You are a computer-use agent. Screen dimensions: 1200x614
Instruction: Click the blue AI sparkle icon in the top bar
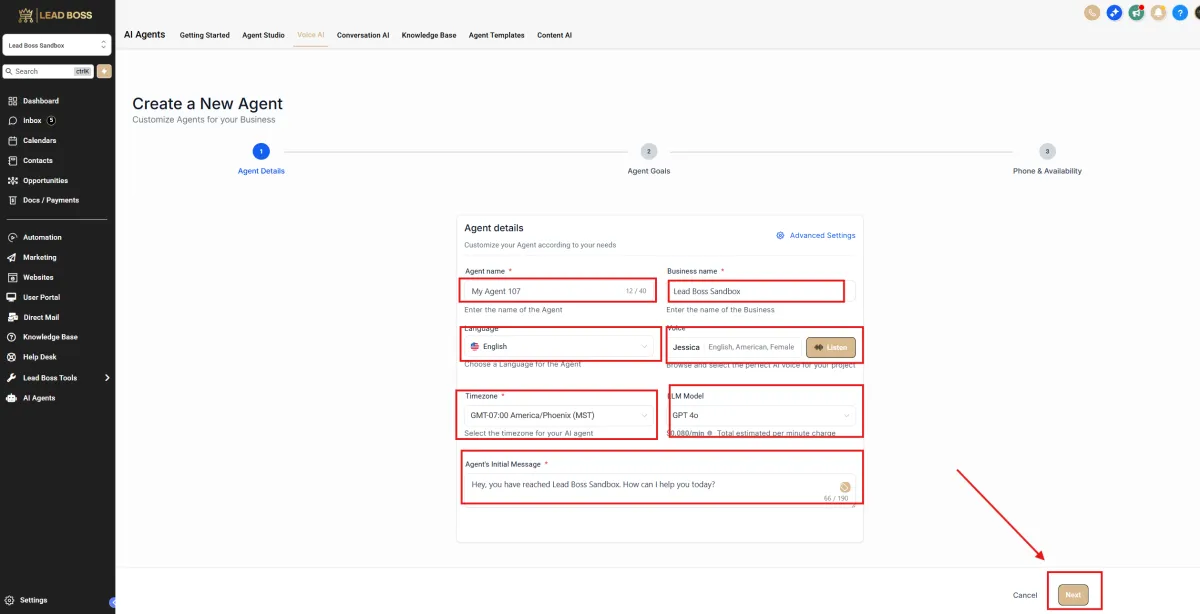pos(1114,12)
